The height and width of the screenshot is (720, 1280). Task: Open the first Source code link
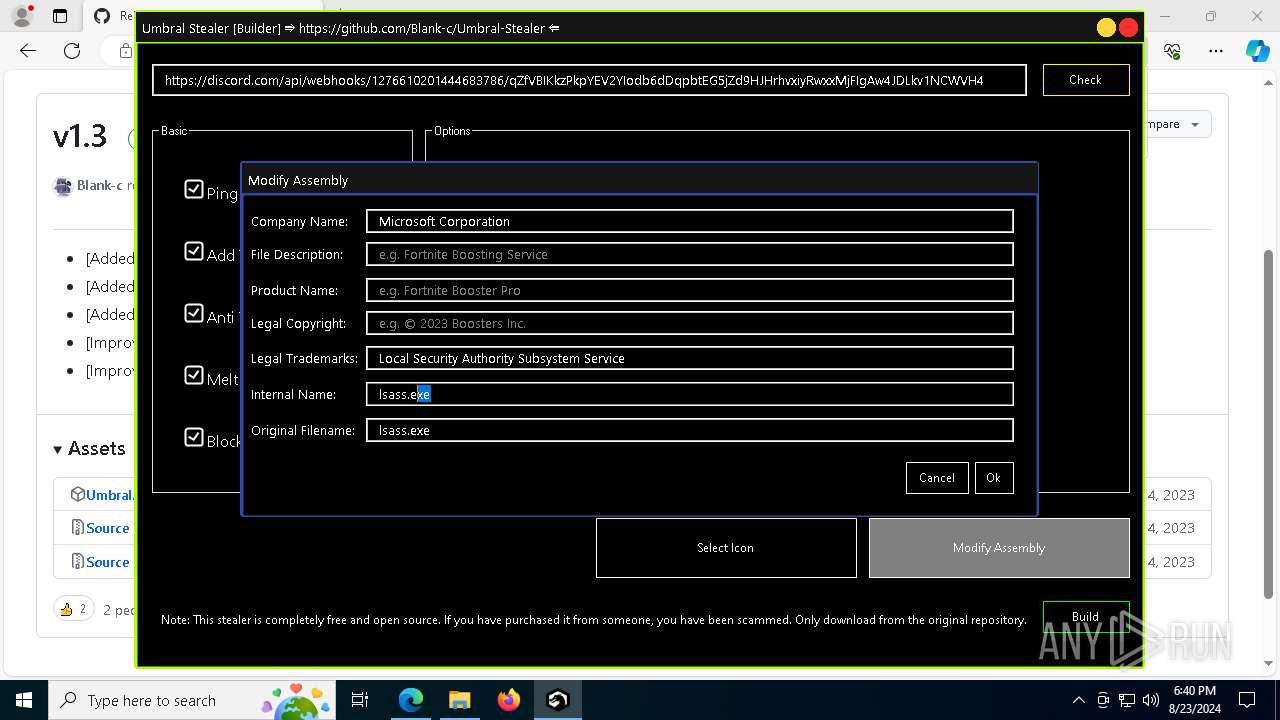pyautogui.click(x=108, y=528)
